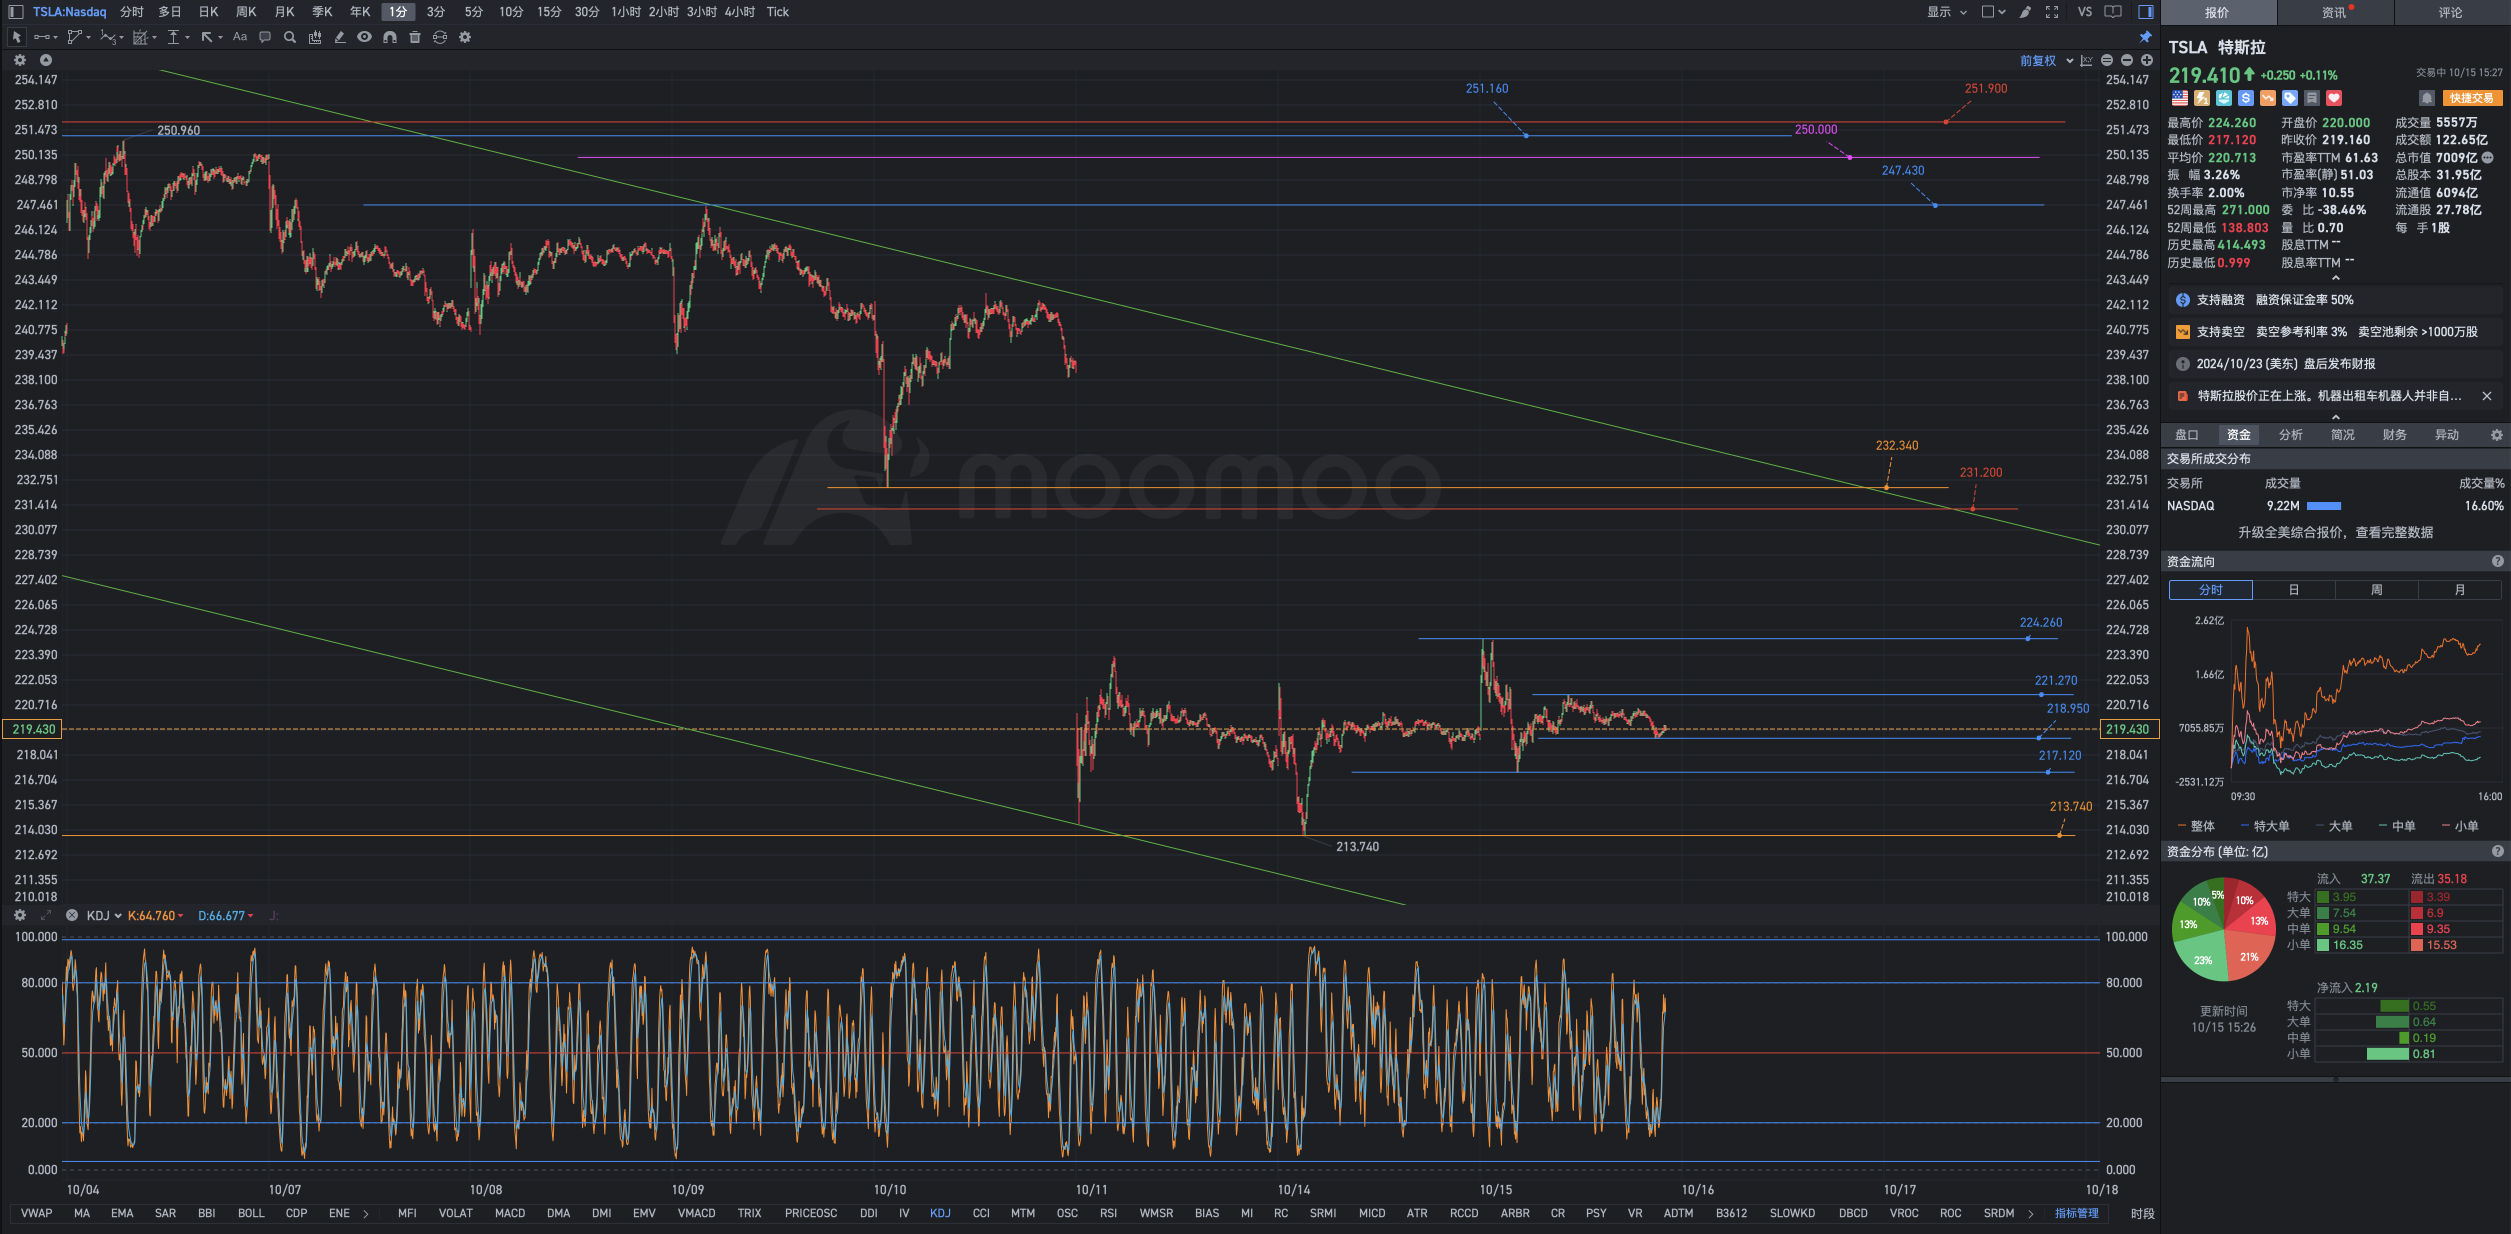Click the XY axis settings icon
Screen dimensions: 2511x1234
pos(2086,61)
